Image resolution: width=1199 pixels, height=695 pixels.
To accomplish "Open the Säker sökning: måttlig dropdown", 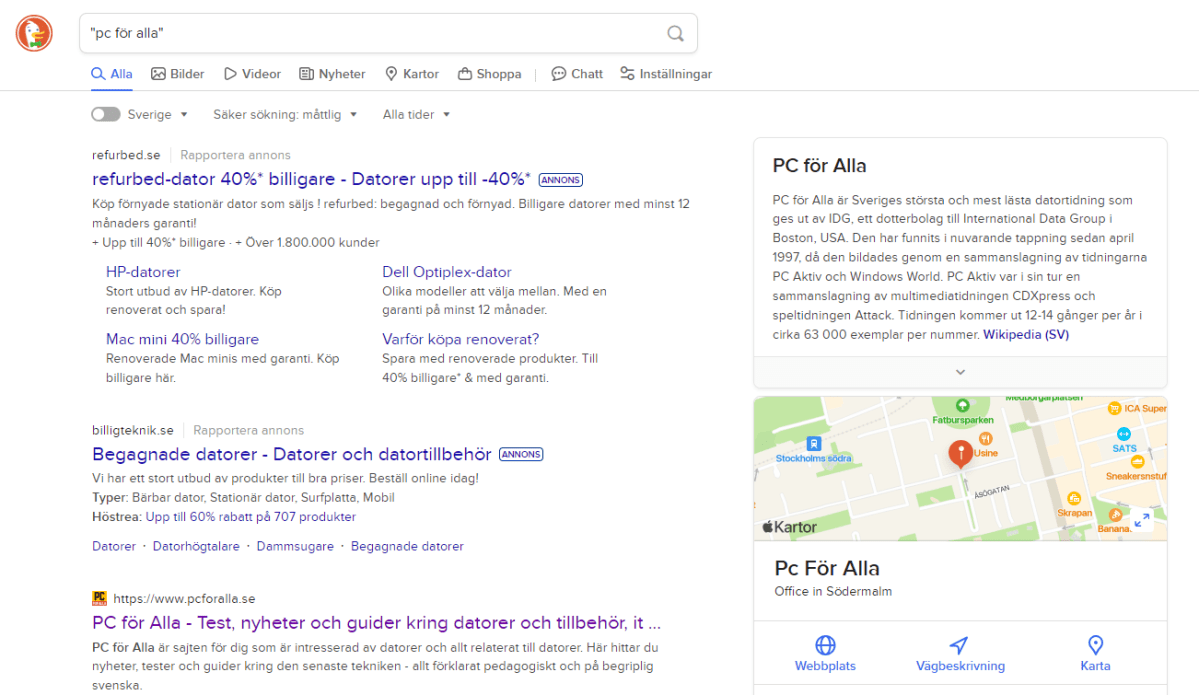I will tap(285, 114).
